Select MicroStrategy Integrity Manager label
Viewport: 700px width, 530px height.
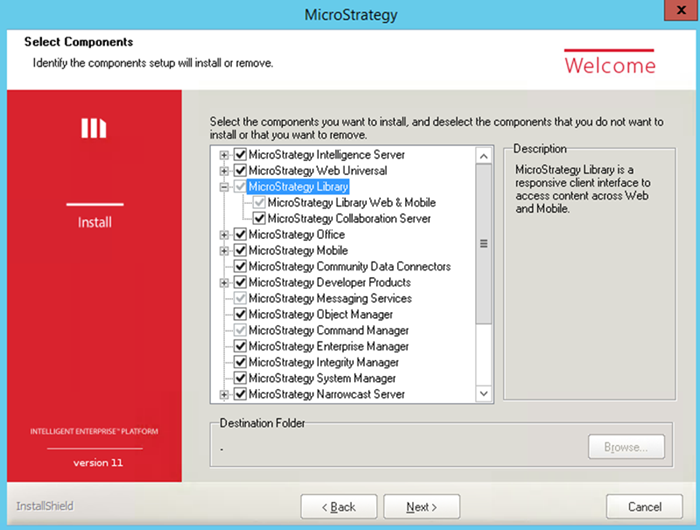[x=324, y=363]
